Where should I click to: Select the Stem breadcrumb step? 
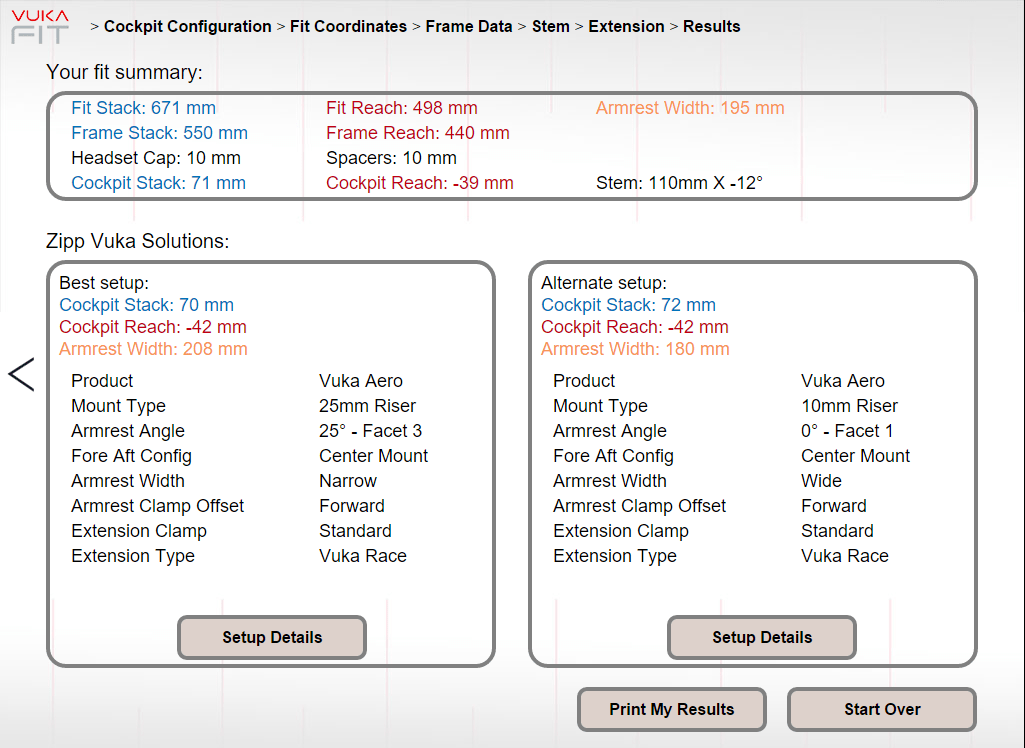(550, 26)
